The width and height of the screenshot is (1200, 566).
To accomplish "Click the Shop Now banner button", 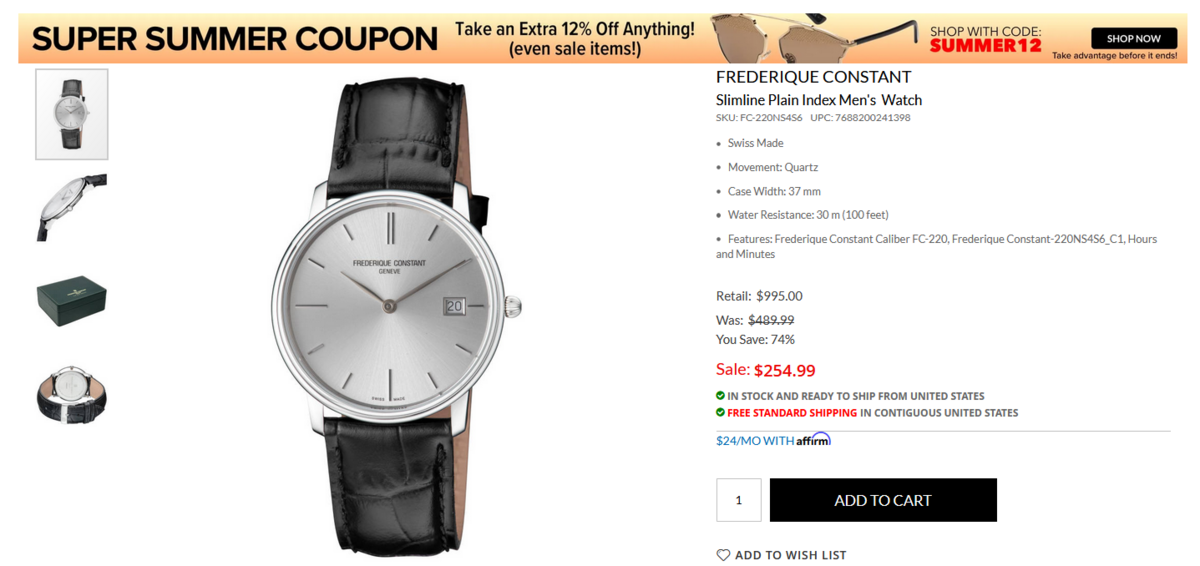I will pyautogui.click(x=1133, y=38).
